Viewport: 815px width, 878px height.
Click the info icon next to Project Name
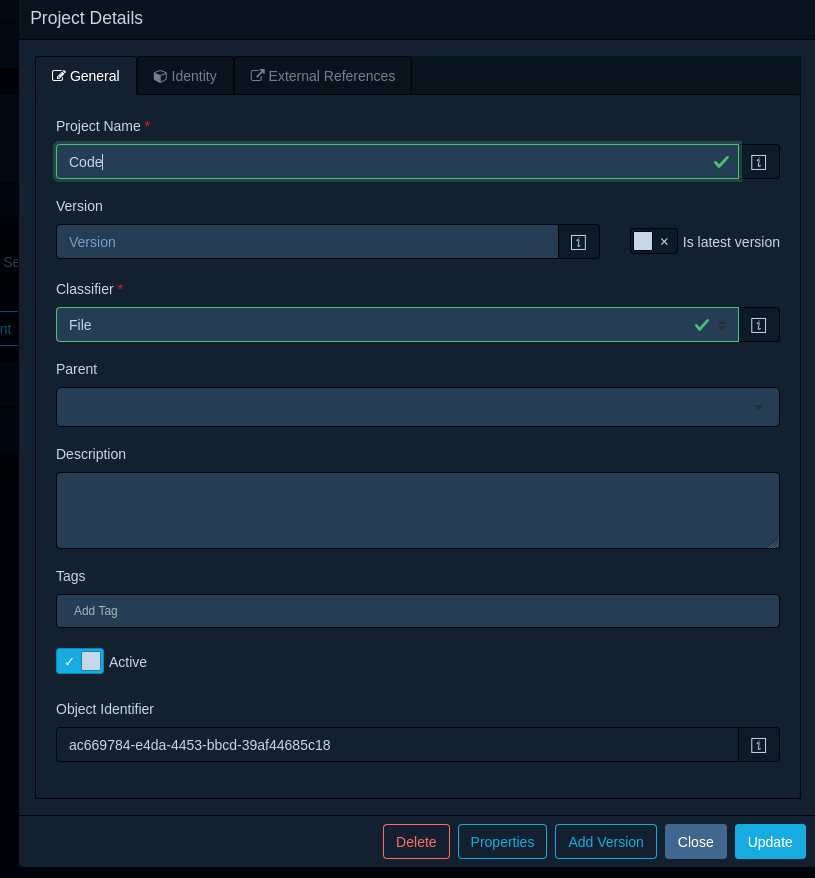point(758,161)
